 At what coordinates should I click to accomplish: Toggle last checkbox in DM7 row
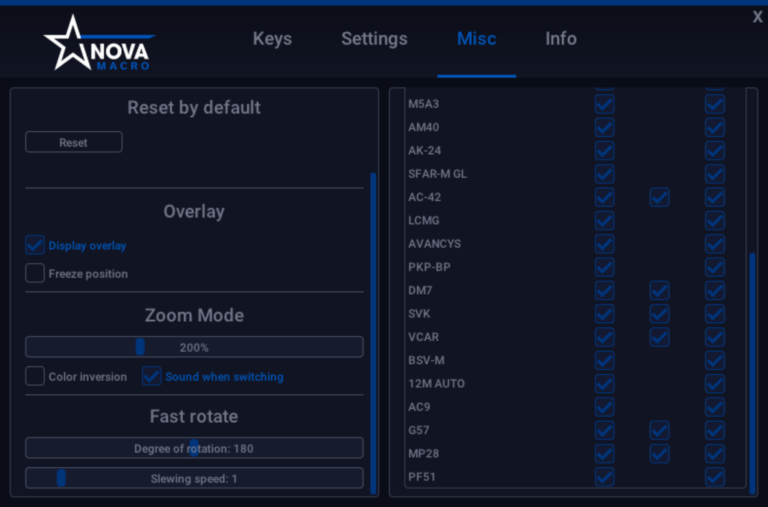[x=715, y=290]
